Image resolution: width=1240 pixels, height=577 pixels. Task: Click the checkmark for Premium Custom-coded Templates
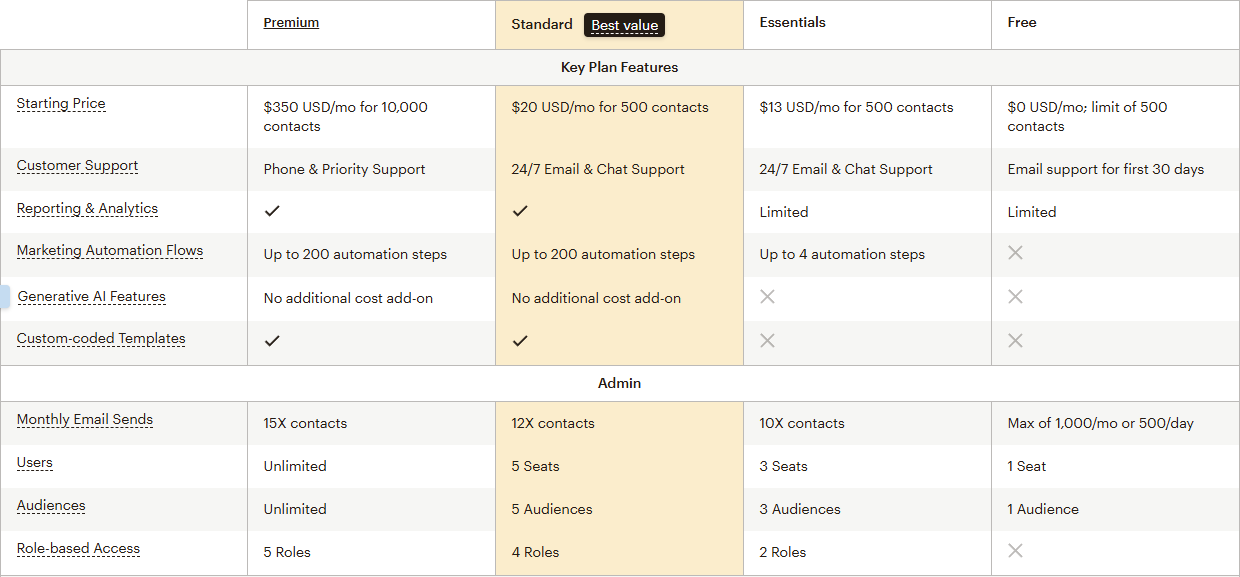coord(272,340)
